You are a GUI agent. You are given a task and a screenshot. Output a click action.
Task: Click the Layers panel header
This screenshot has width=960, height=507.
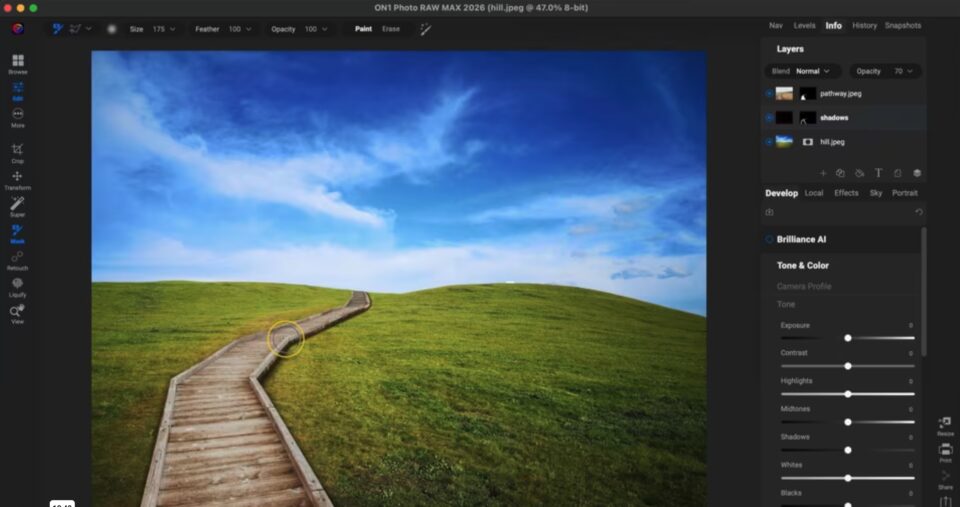(x=790, y=49)
